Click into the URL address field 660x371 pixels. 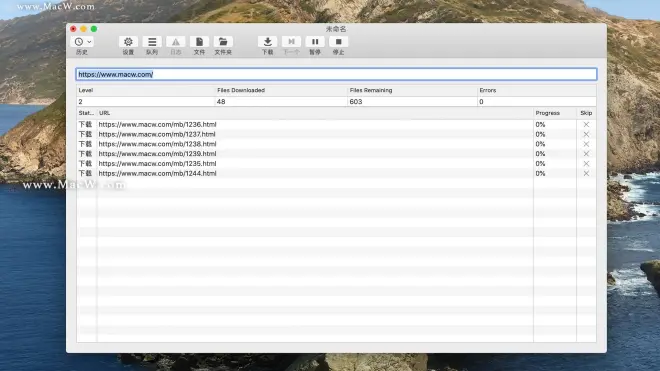[x=336, y=74]
